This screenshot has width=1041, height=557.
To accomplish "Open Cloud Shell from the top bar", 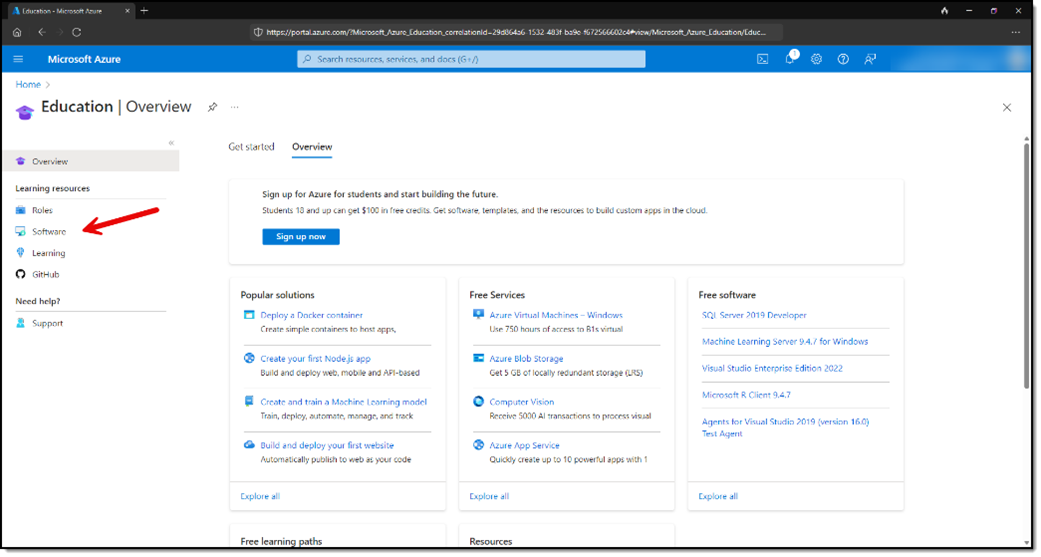I will click(762, 59).
